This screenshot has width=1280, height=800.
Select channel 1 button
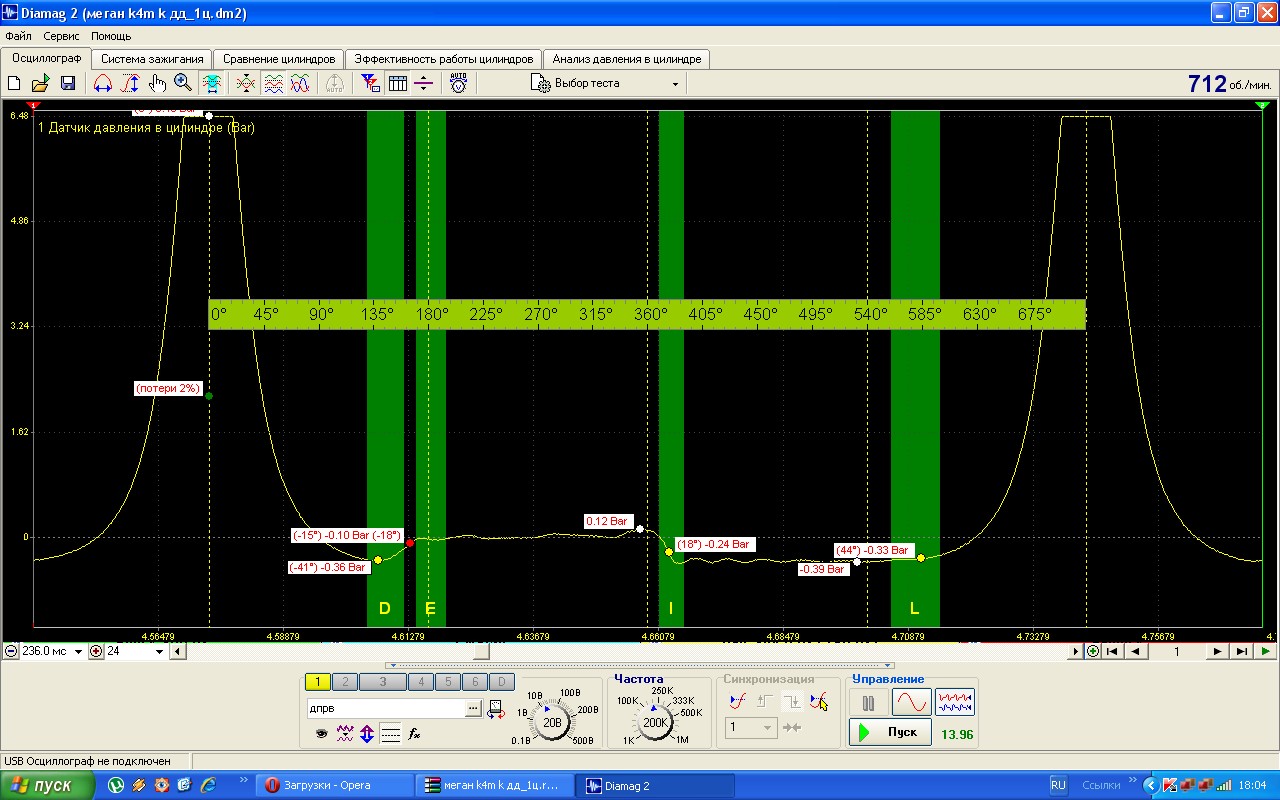(x=317, y=682)
